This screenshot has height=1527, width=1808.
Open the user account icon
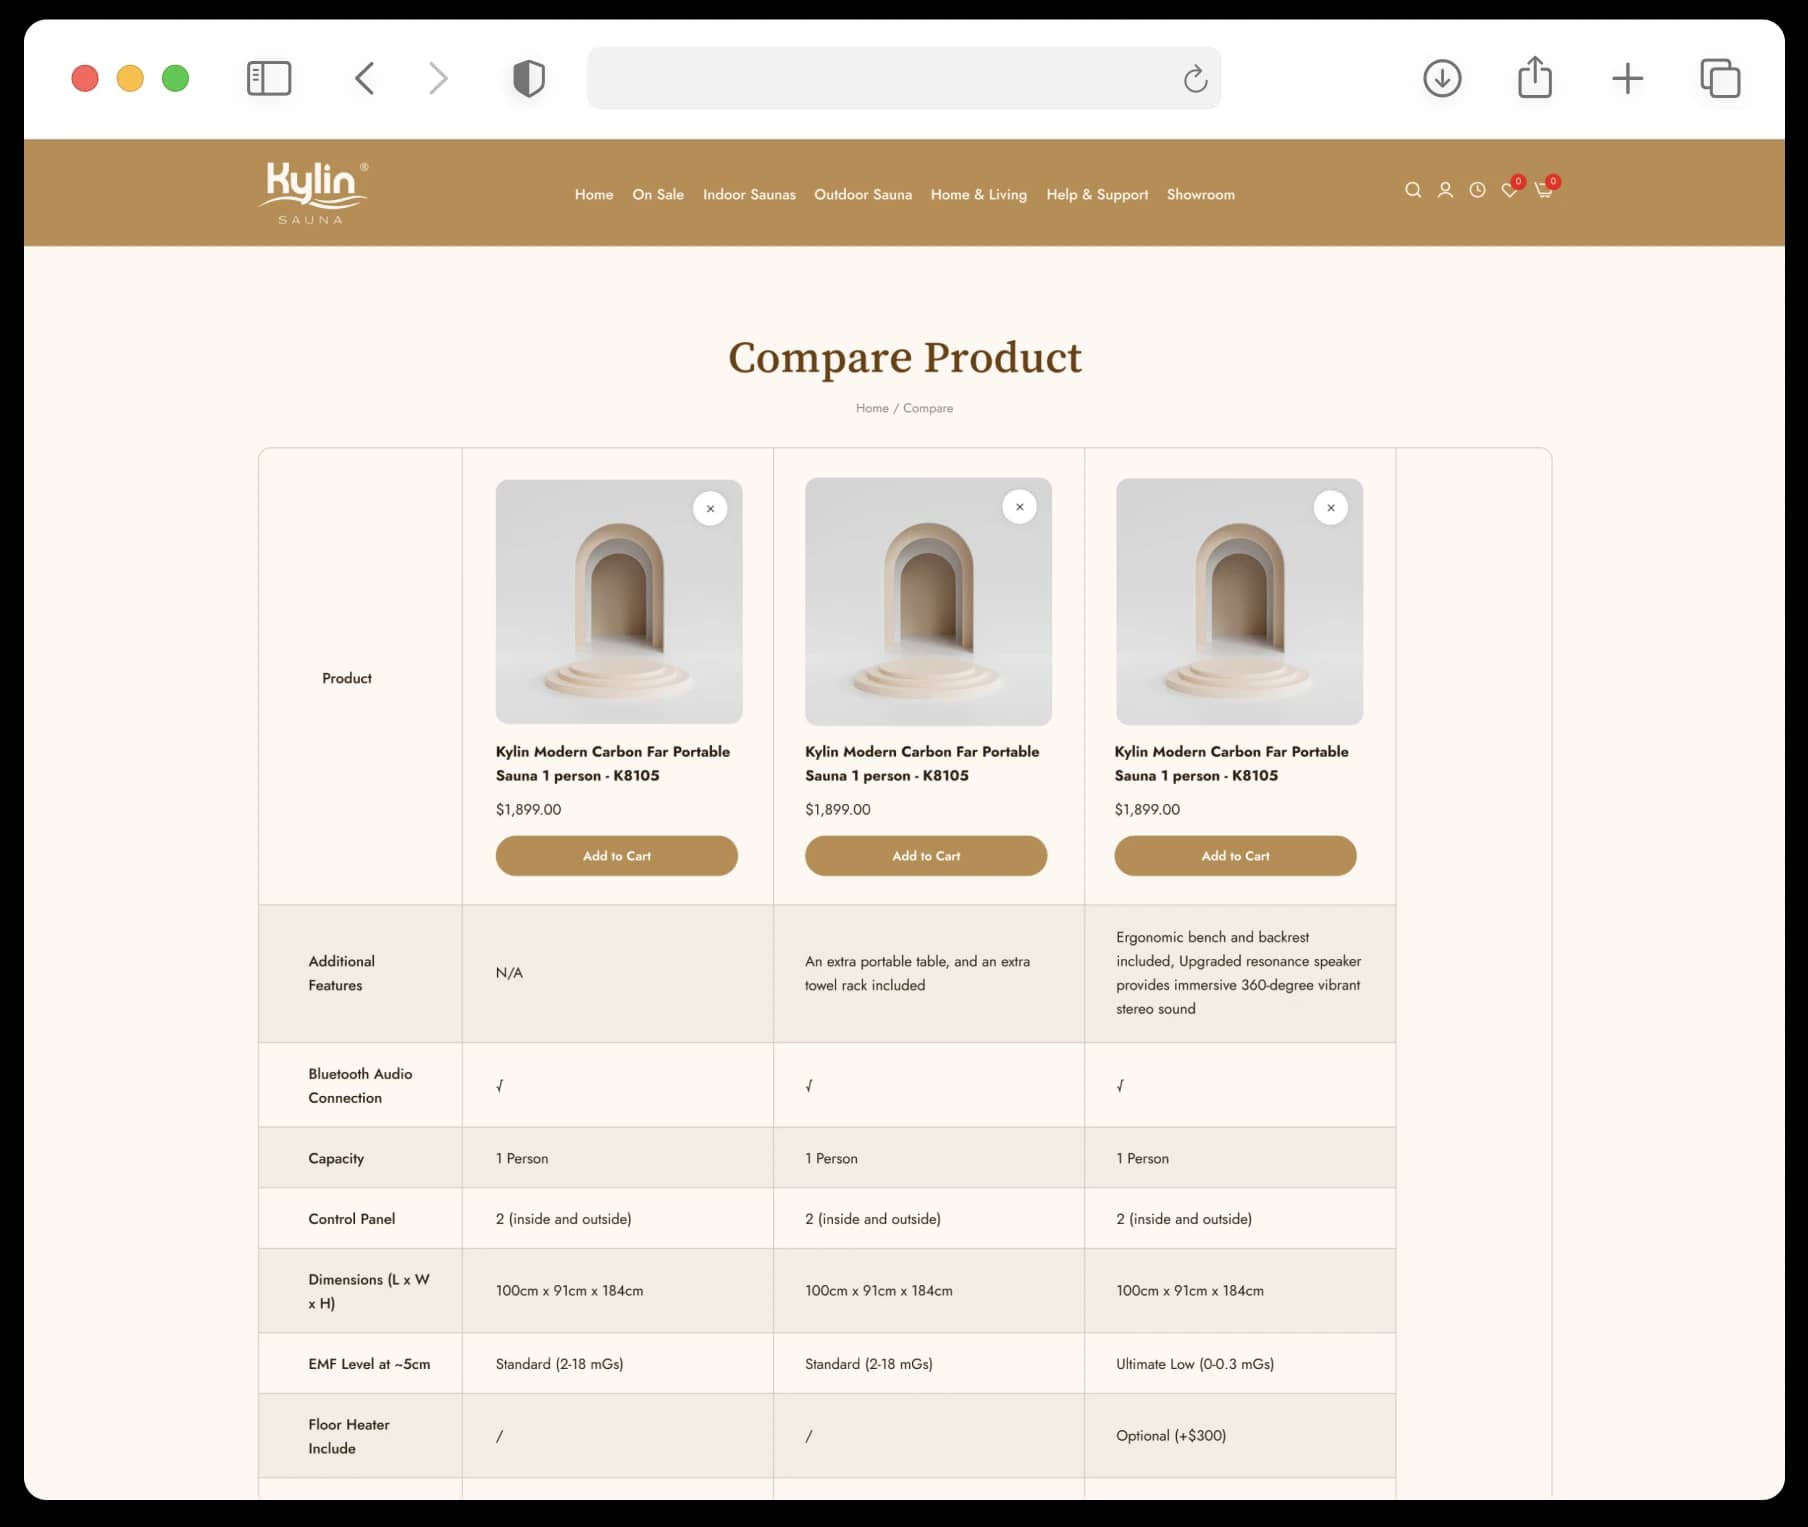tap(1445, 190)
